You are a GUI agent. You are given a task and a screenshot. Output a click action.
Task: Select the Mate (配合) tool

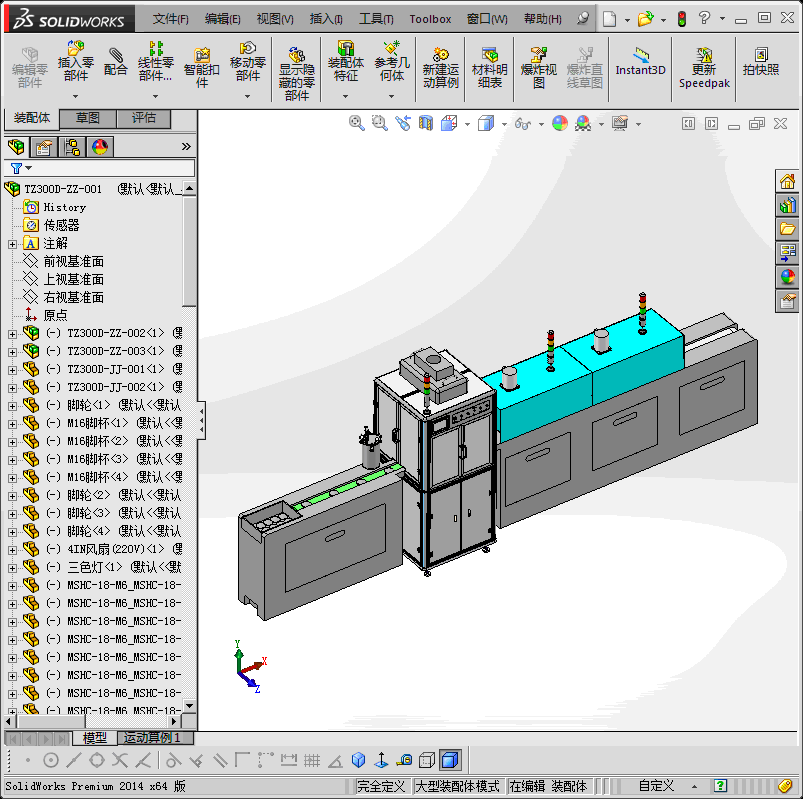tap(116, 61)
